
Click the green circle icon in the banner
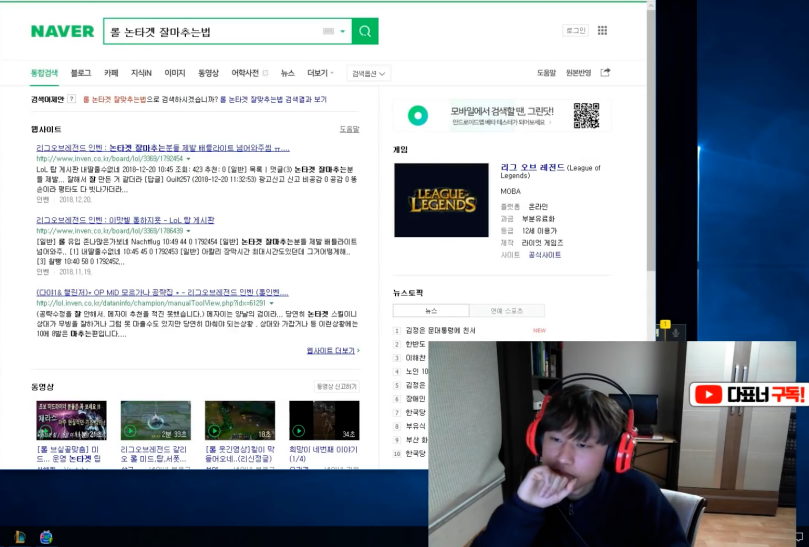click(x=418, y=116)
